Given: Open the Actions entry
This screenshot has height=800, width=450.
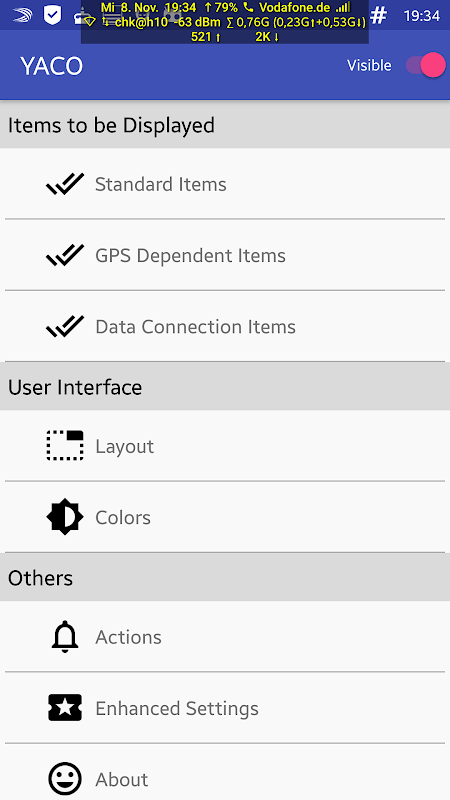Looking at the screenshot, I should point(225,637).
